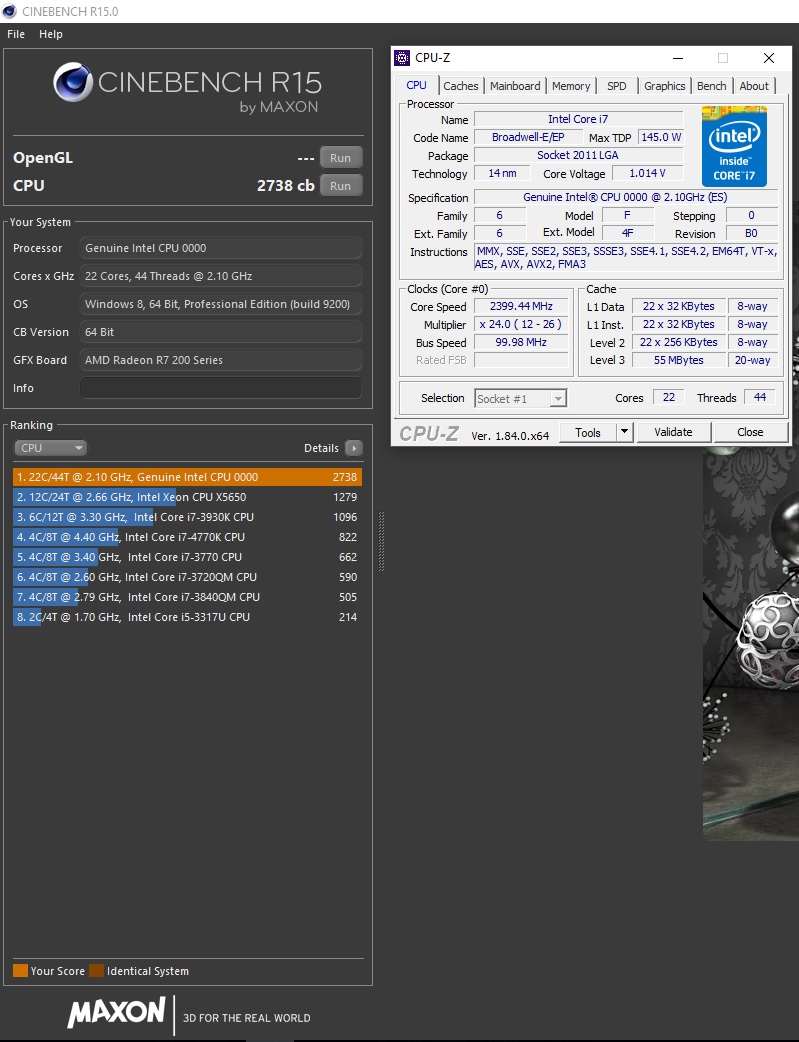This screenshot has height=1042, width=799.
Task: Select ranking row Intel Core i7-3720QM
Action: pyautogui.click(x=187, y=577)
